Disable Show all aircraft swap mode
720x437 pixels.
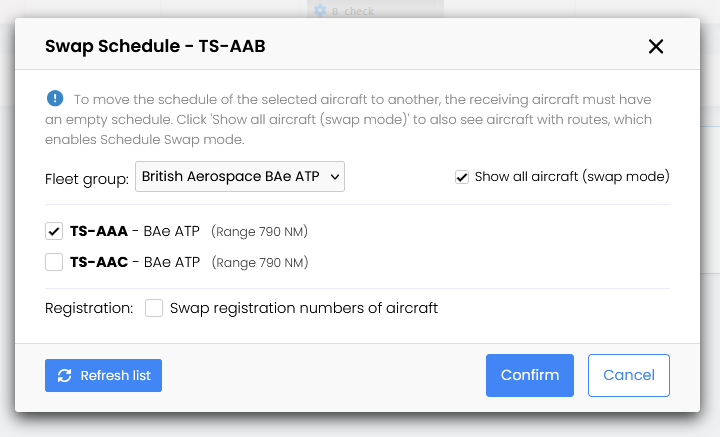click(x=462, y=177)
